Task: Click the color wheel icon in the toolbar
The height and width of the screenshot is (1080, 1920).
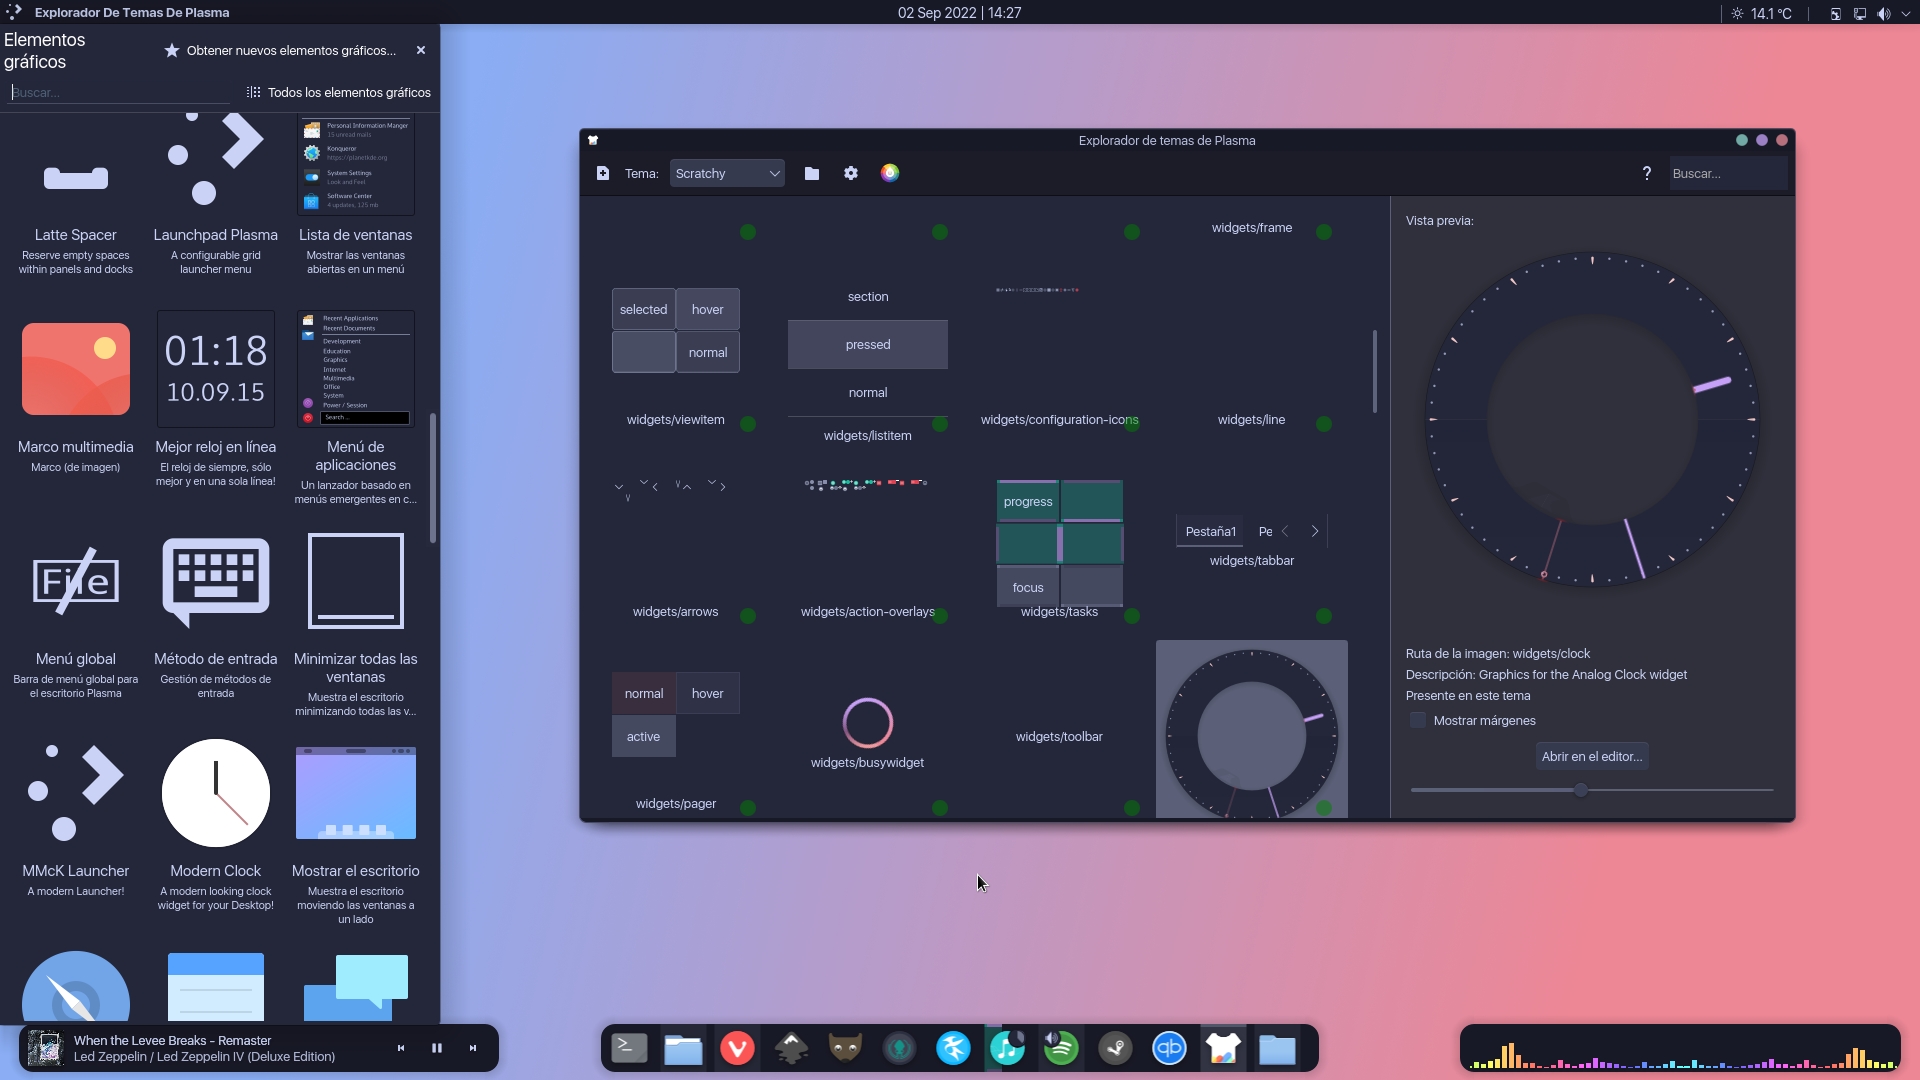Action: (890, 173)
